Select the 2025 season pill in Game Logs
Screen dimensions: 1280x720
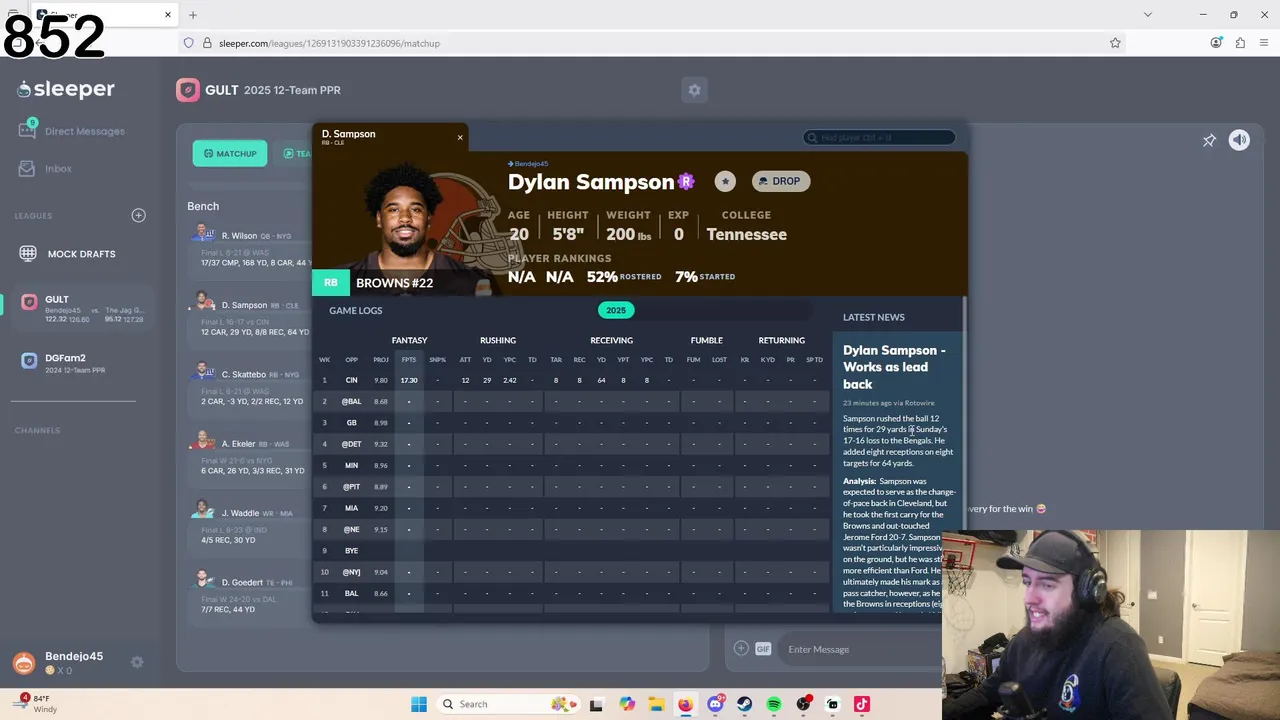pyautogui.click(x=616, y=310)
